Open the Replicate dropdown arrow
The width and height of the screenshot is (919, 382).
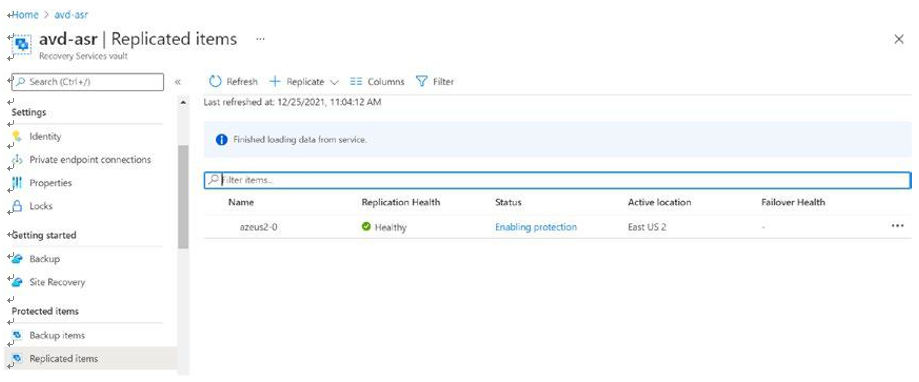[x=335, y=82]
